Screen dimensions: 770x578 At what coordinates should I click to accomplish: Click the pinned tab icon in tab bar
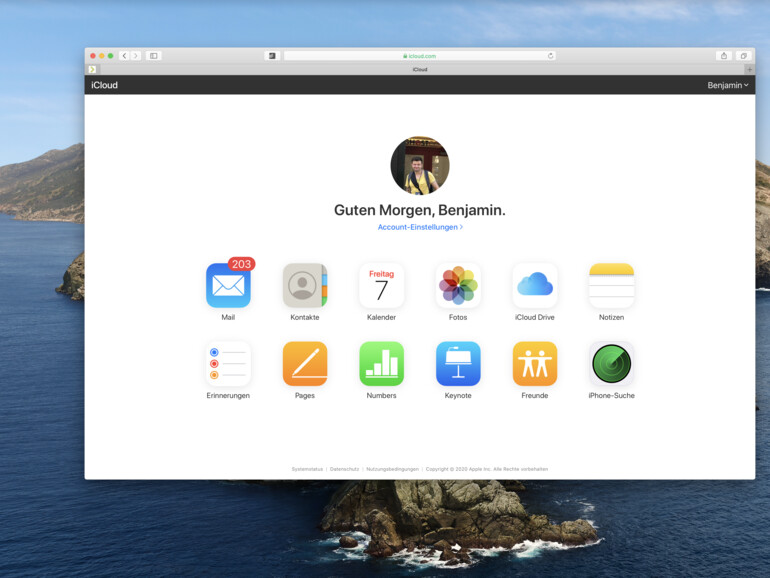coord(92,70)
